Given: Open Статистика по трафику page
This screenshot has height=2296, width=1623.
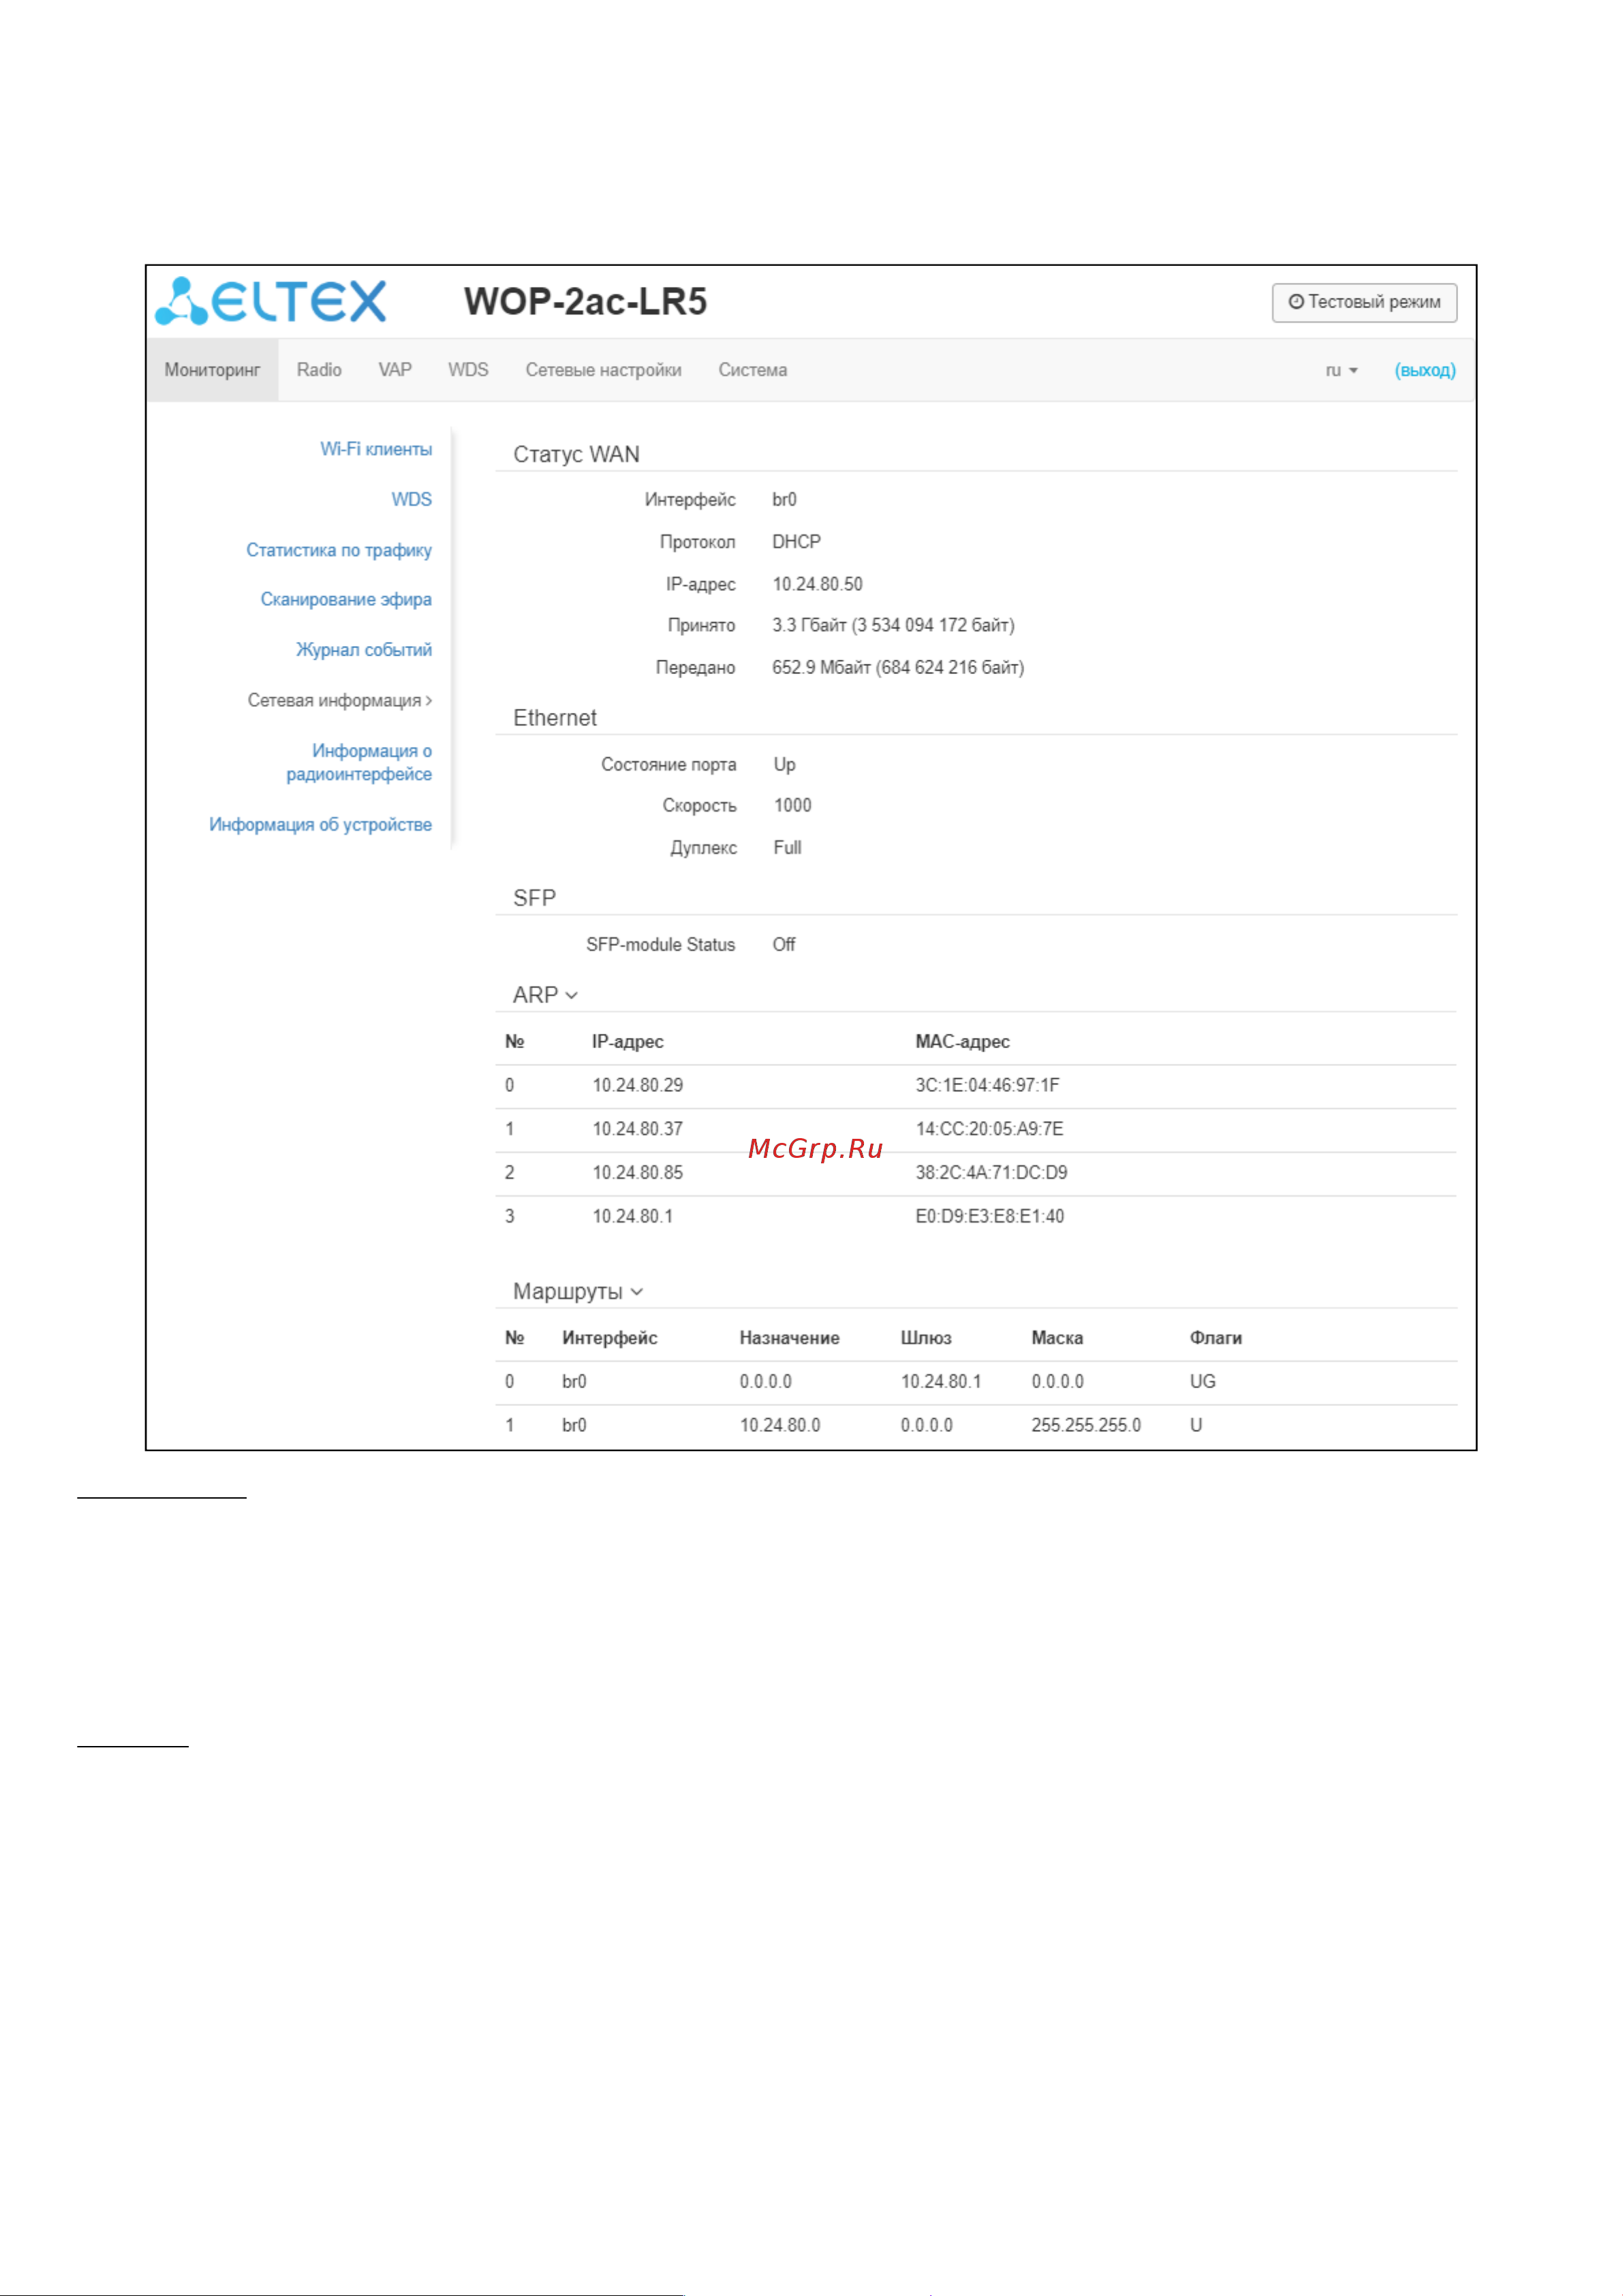Looking at the screenshot, I should (x=339, y=550).
